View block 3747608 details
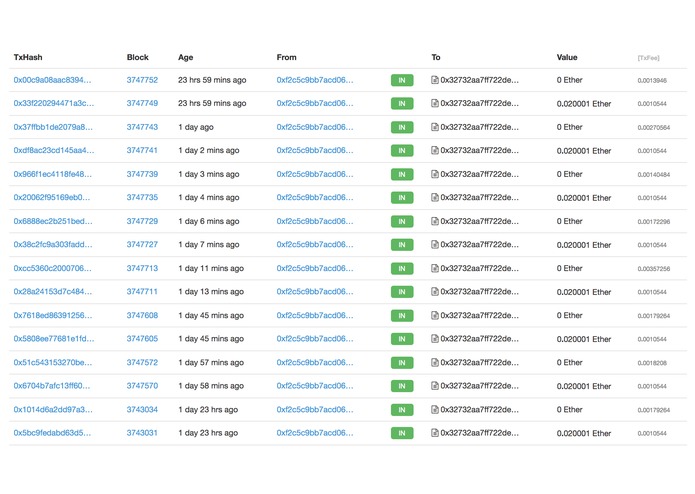 click(x=142, y=315)
